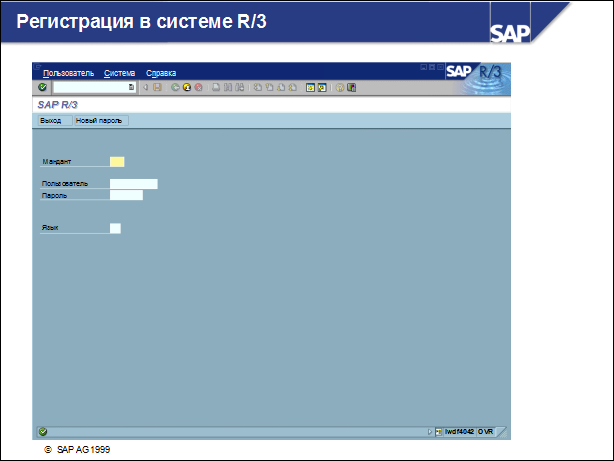Click the Customize local layout icon

pos(352,88)
